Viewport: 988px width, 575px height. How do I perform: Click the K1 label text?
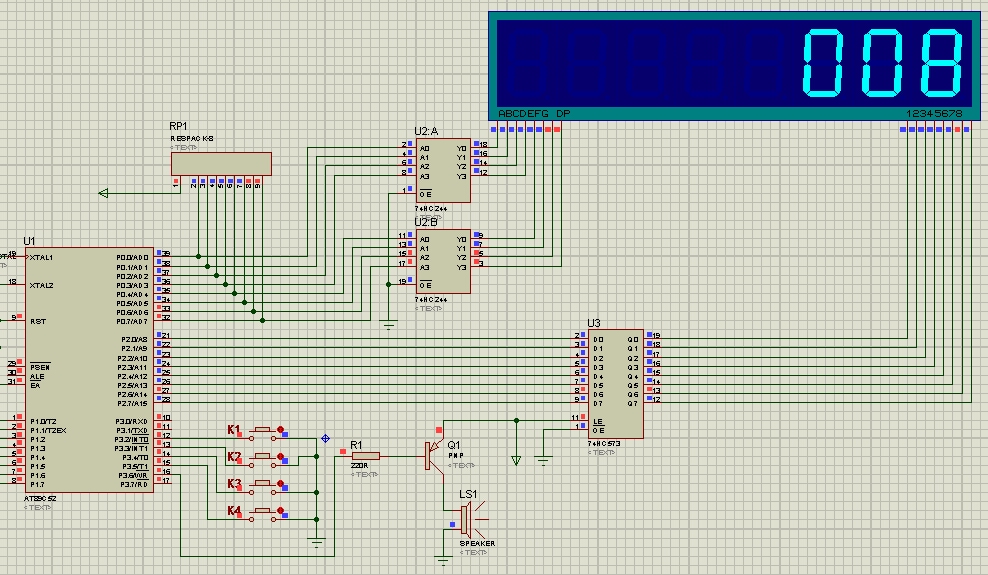pyautogui.click(x=234, y=430)
